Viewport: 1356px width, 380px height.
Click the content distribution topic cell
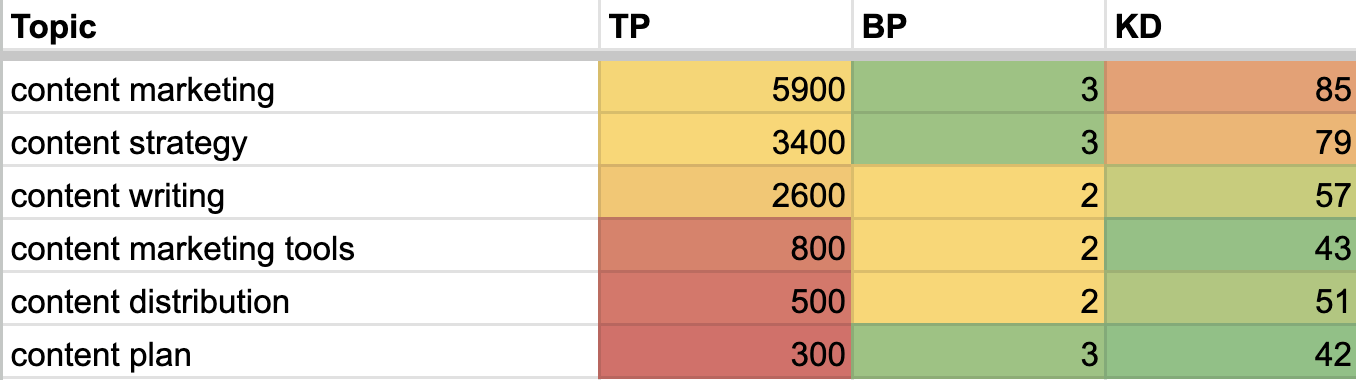pyautogui.click(x=299, y=301)
